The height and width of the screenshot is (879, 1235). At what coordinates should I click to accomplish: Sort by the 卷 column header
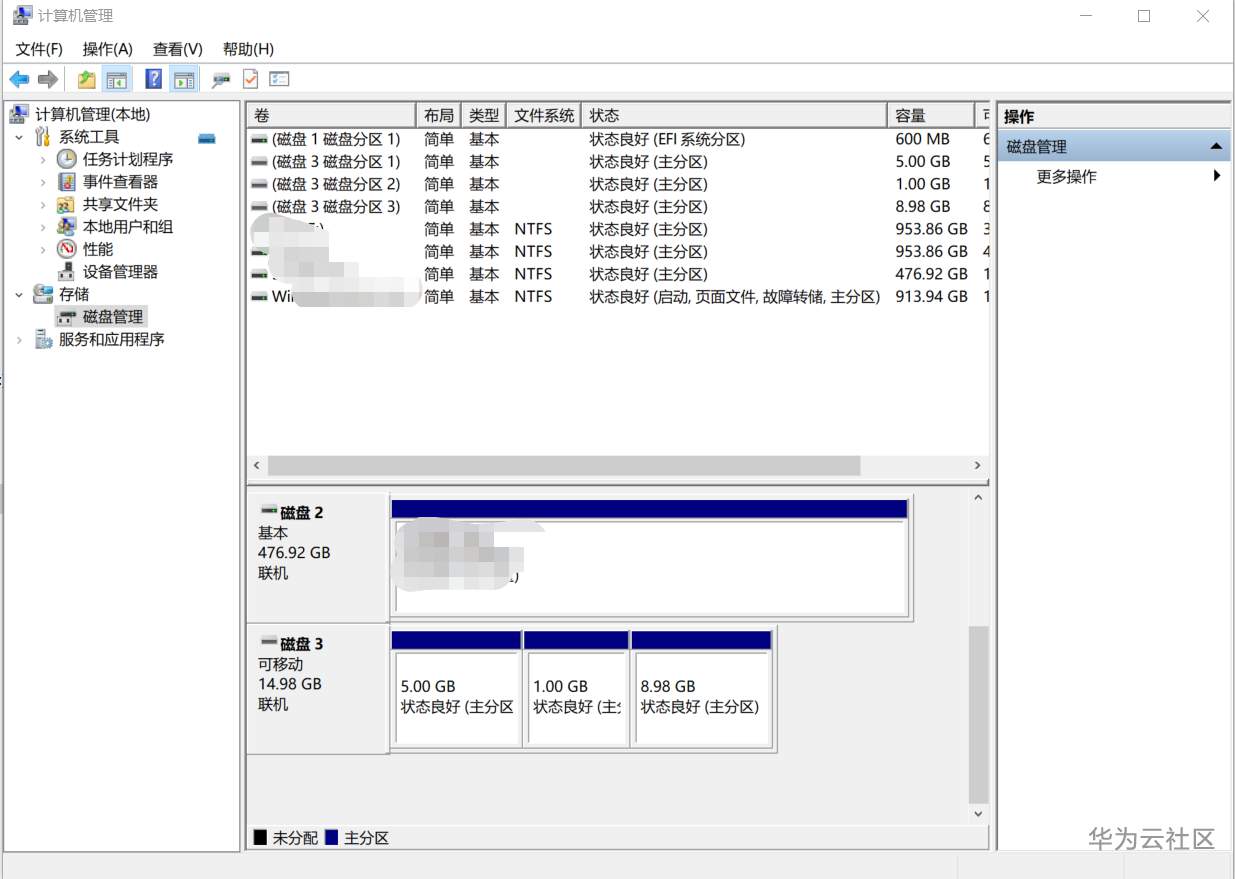[331, 115]
